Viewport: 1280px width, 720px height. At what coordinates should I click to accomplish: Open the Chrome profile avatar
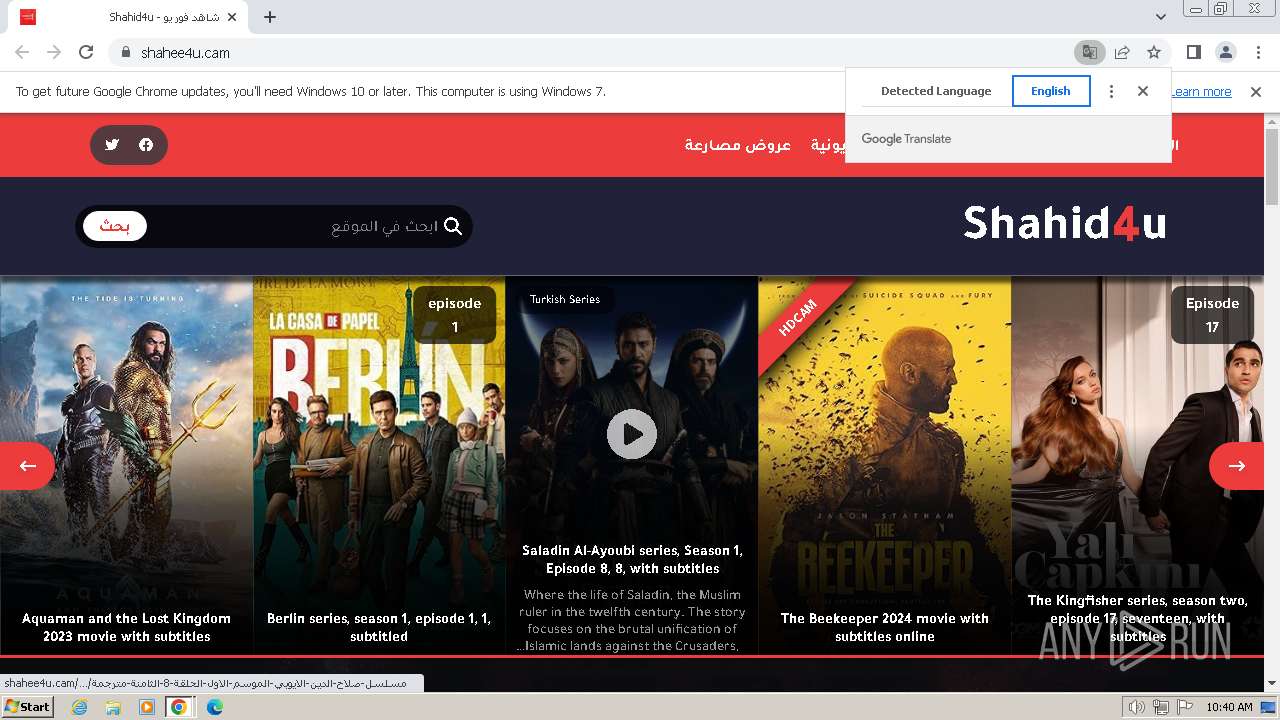coord(1225,52)
